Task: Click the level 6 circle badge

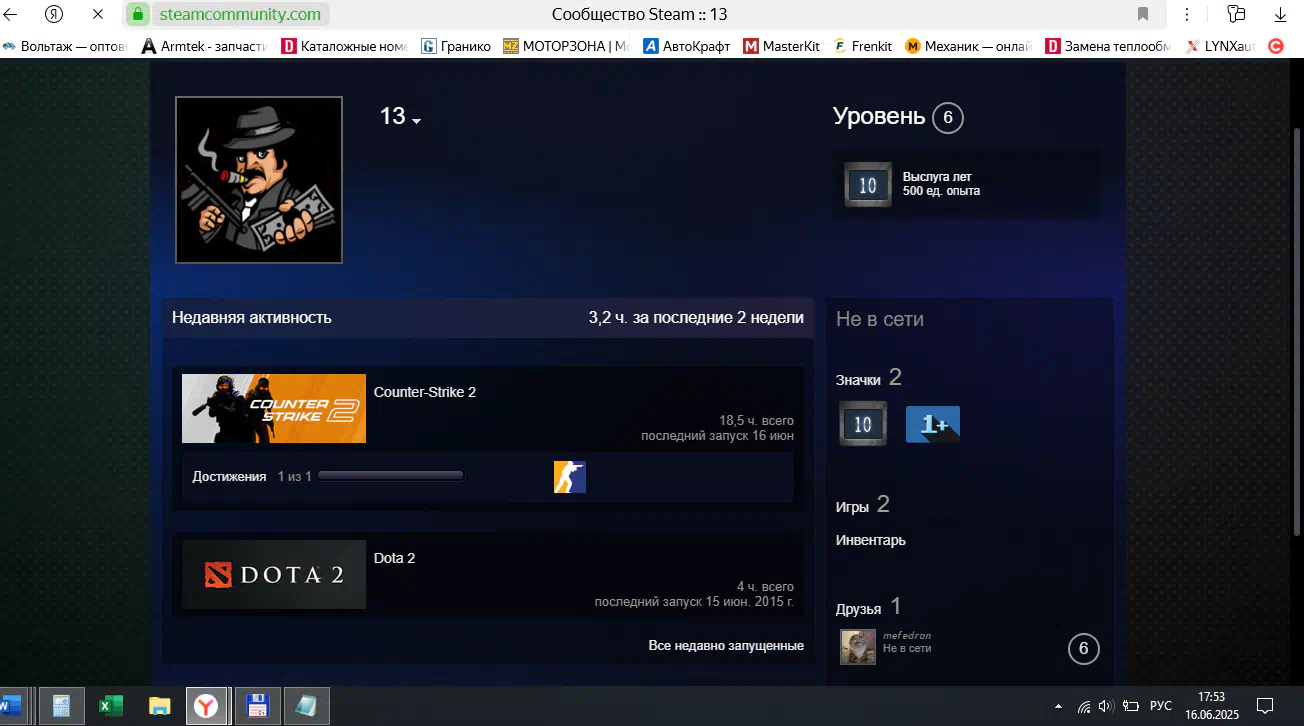Action: coord(947,118)
